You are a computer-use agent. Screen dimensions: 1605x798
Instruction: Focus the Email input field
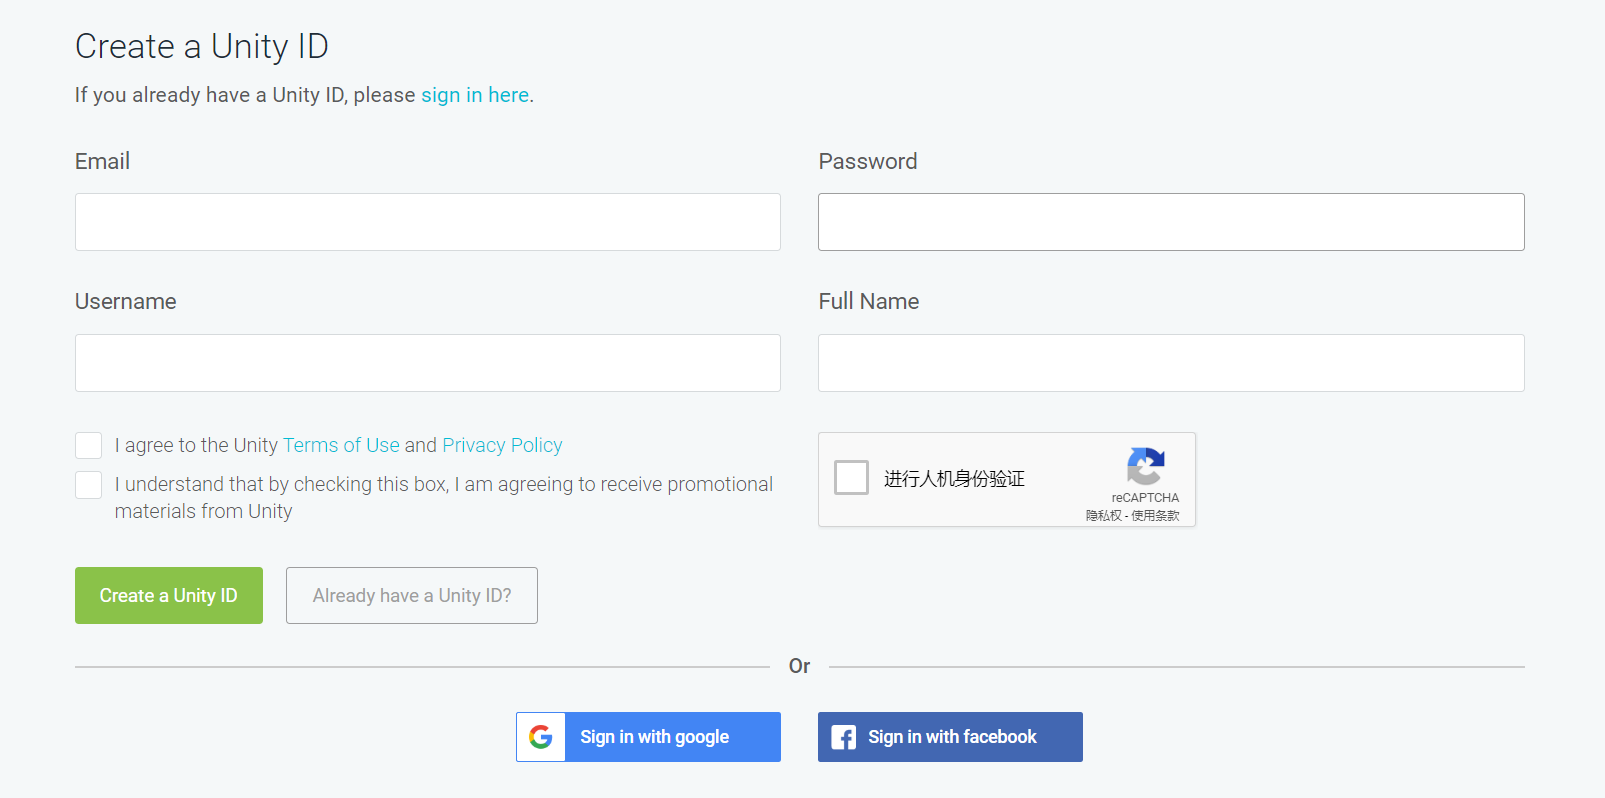click(x=428, y=222)
